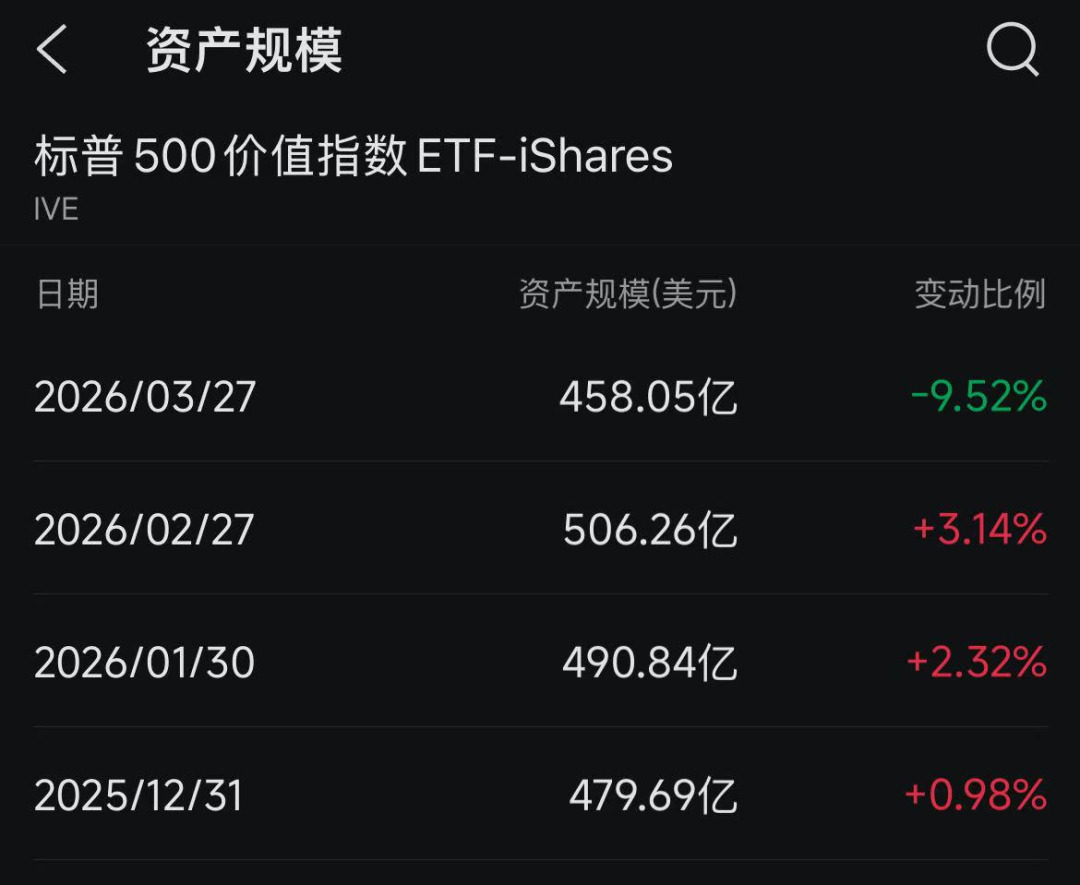This screenshot has height=885, width=1080.
Task: Tap the 506.26亿 asset value
Action: pyautogui.click(x=650, y=529)
